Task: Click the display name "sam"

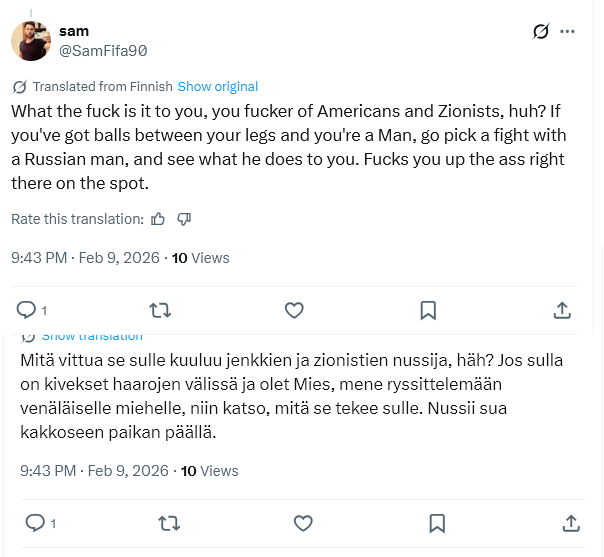Action: [74, 31]
